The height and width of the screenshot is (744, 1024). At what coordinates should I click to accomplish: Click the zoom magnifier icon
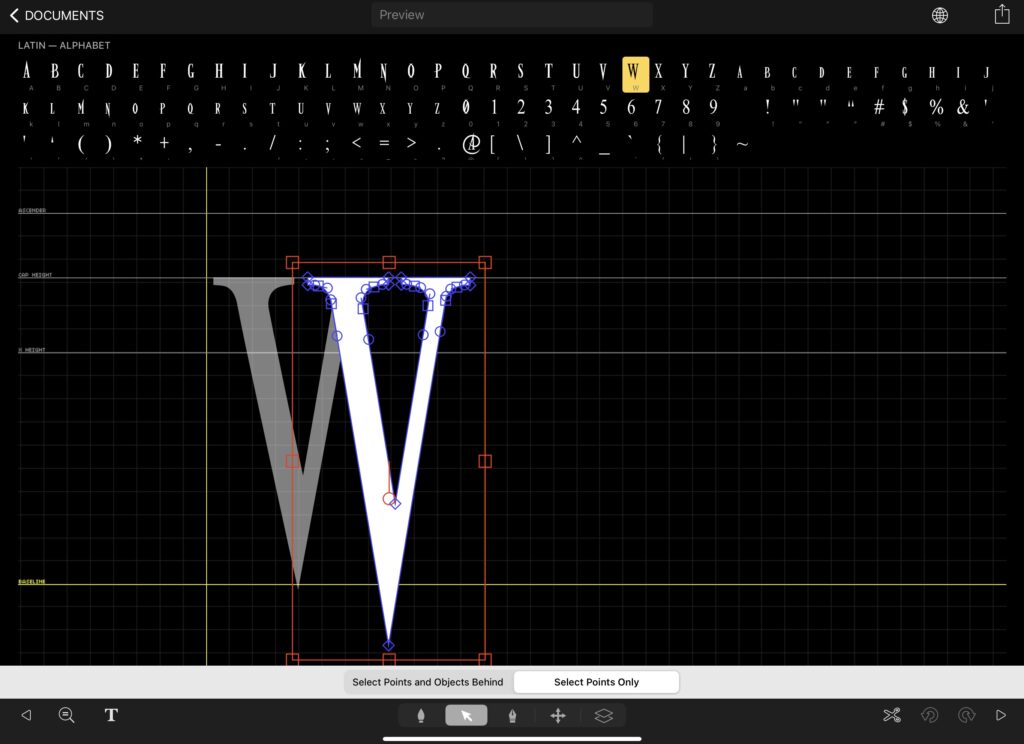coord(67,715)
